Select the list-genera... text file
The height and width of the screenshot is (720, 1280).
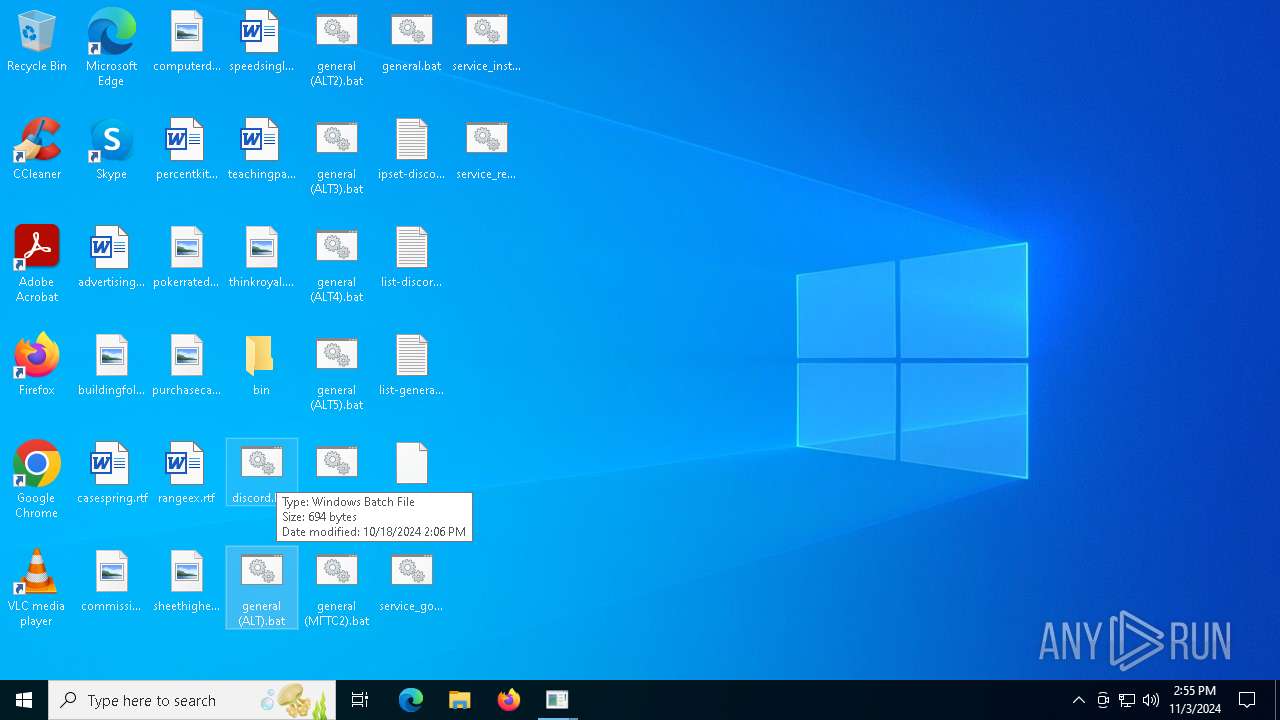click(x=411, y=365)
